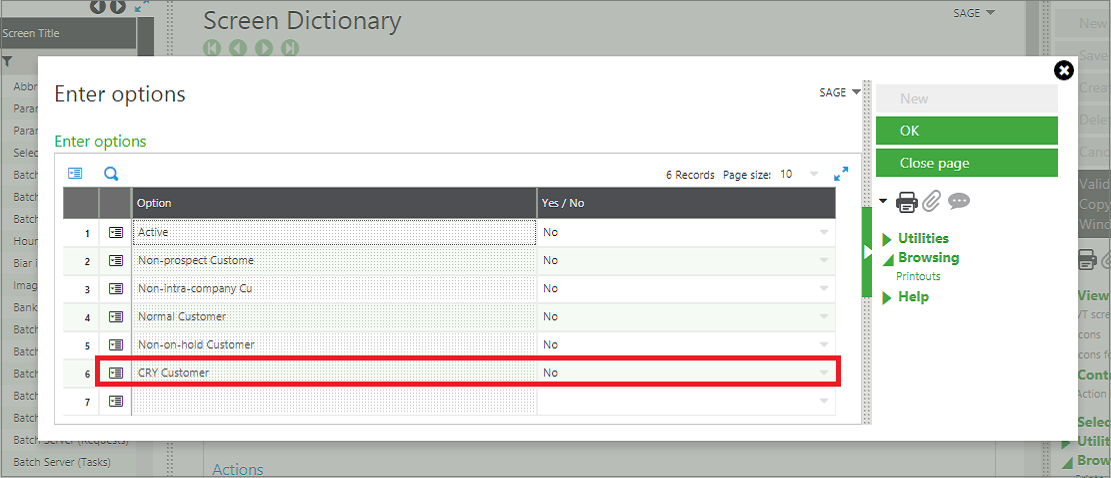Click the Yes / No column header
Viewport: 1111px width, 478px height.
point(686,203)
